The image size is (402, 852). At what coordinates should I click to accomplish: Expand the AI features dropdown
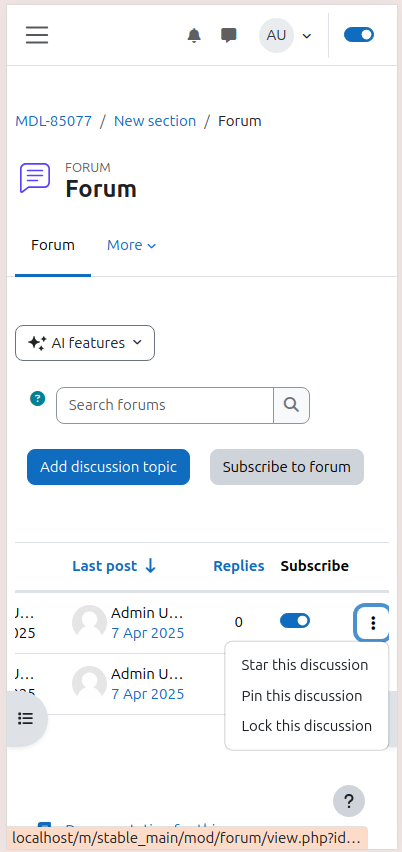85,343
